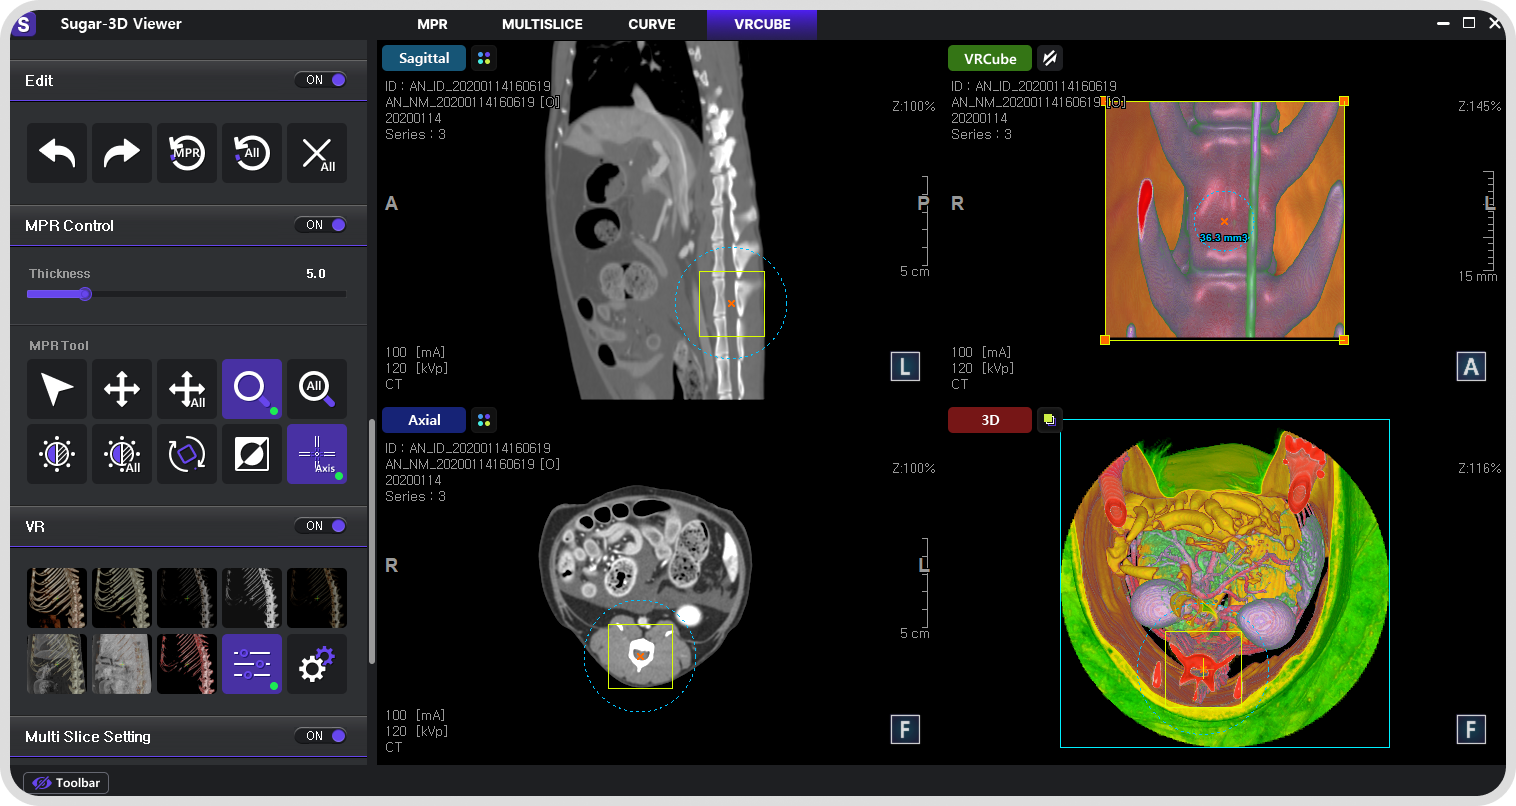Click the Thickness slider track
The image size is (1516, 806).
point(187,294)
